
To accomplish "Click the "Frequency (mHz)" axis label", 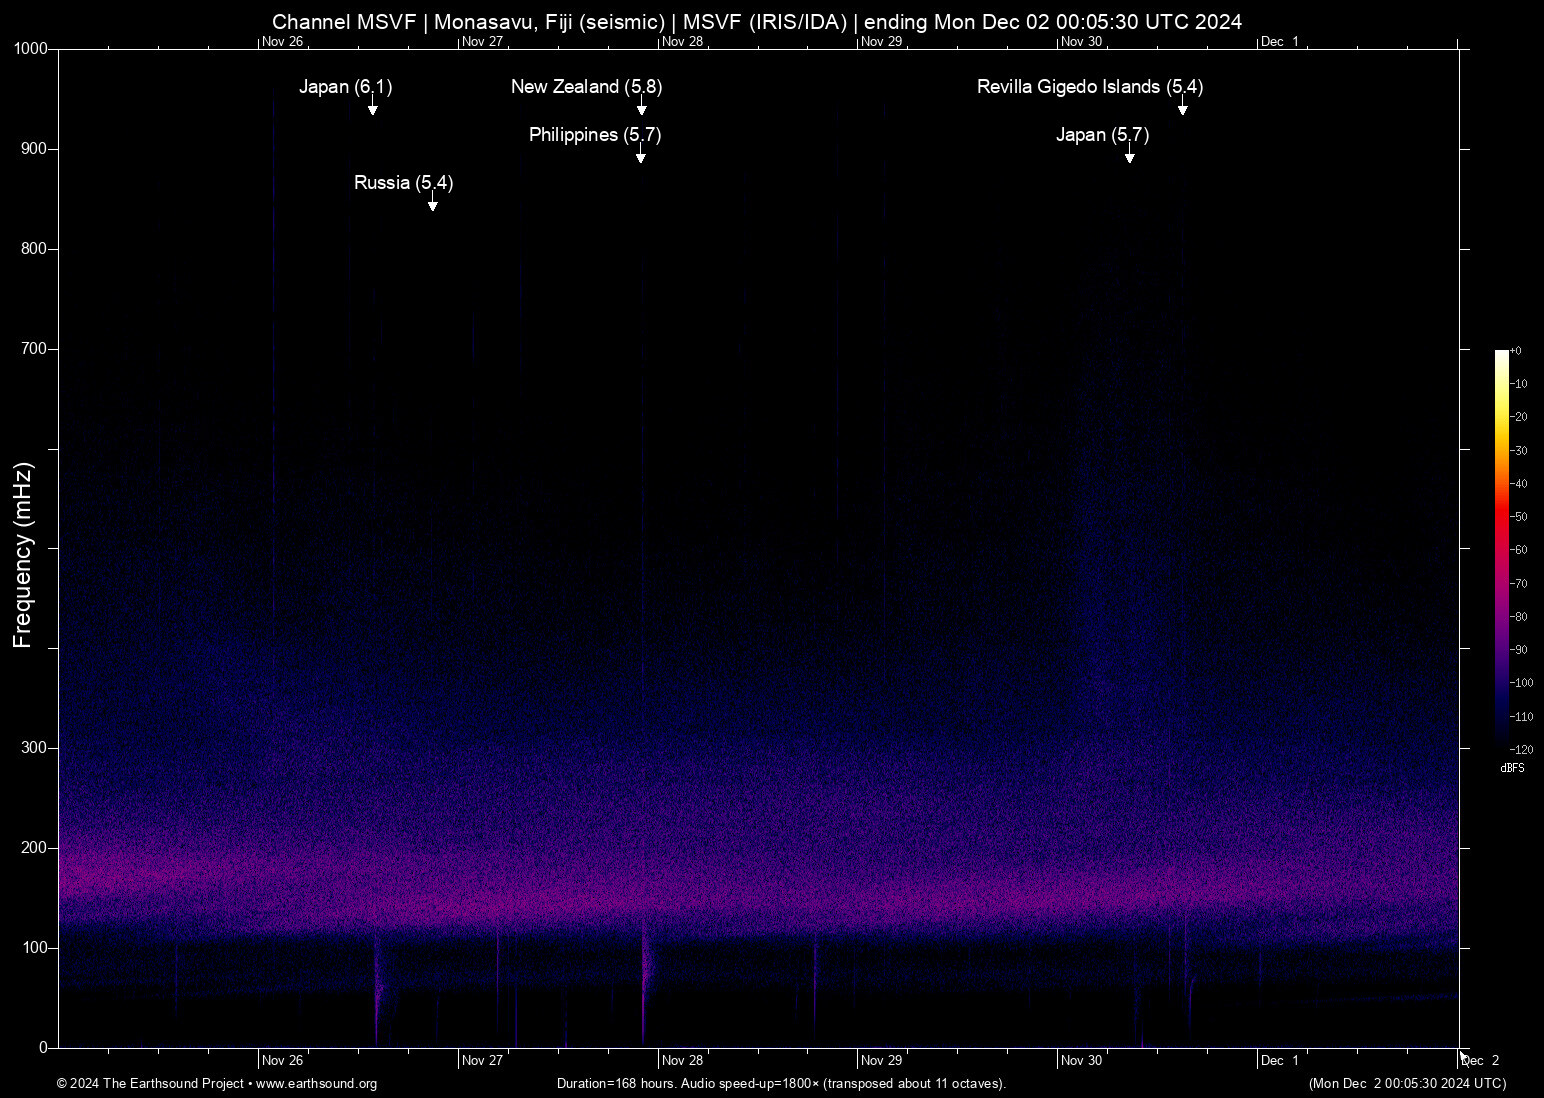I will pos(22,555).
